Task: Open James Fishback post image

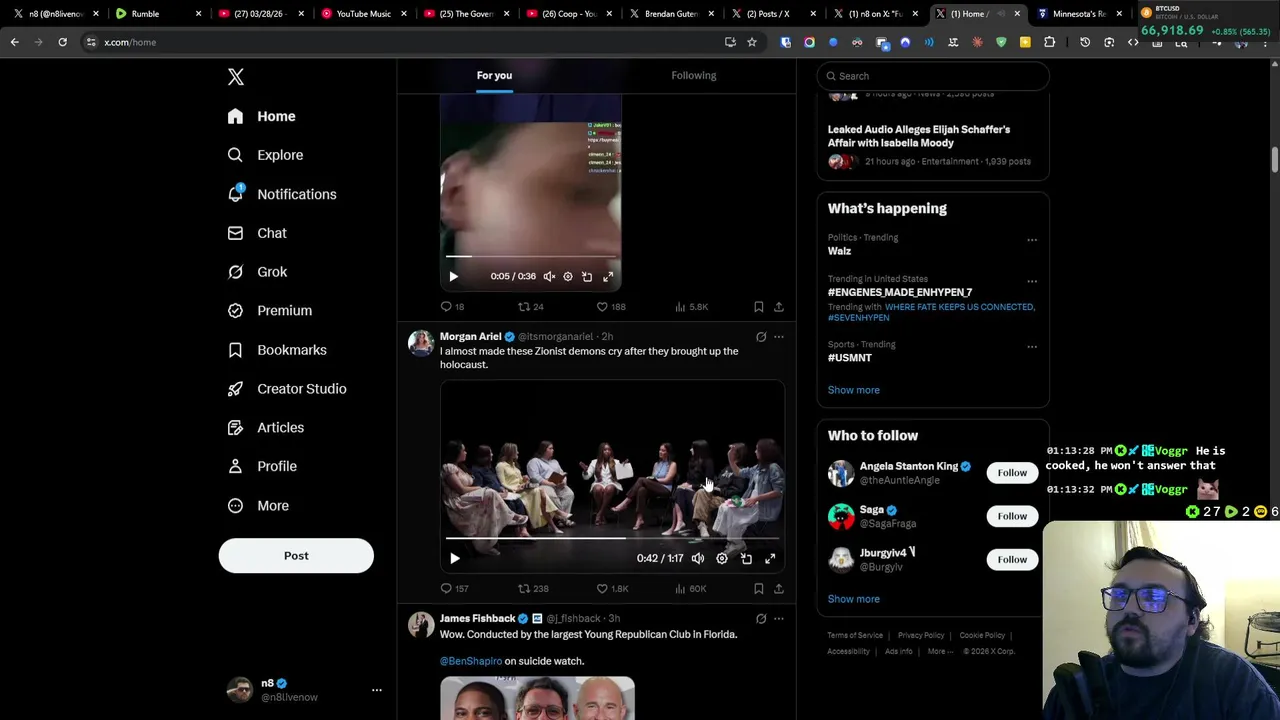Action: (537, 698)
